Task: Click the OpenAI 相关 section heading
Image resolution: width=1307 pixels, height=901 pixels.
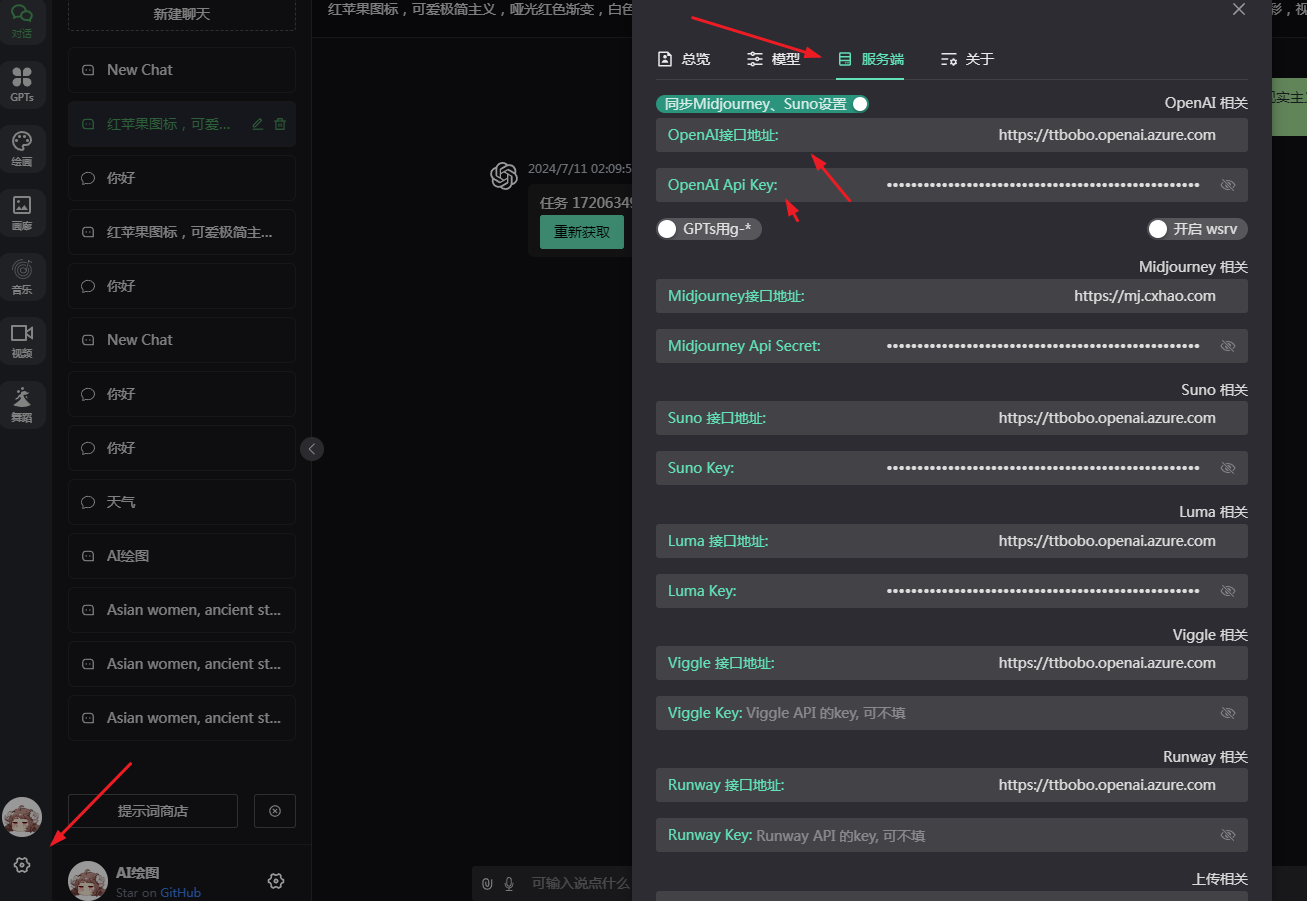Action: click(x=1206, y=103)
